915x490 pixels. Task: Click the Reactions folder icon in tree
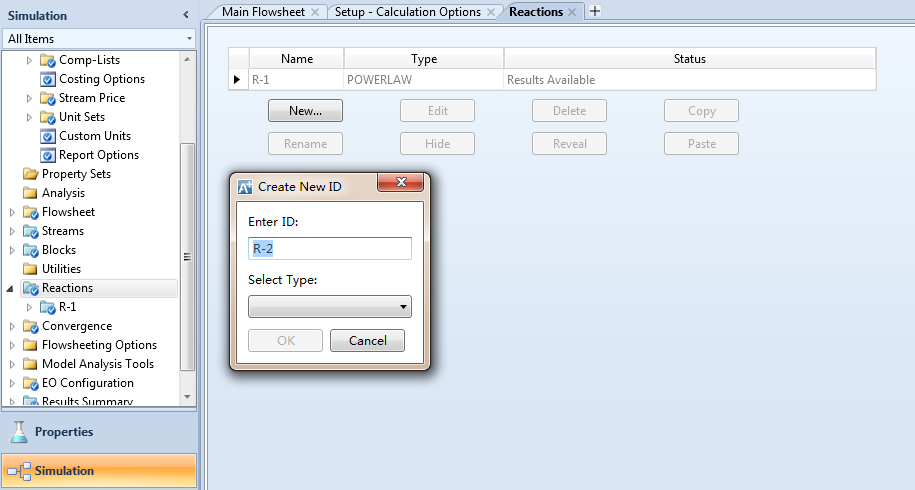click(30, 288)
